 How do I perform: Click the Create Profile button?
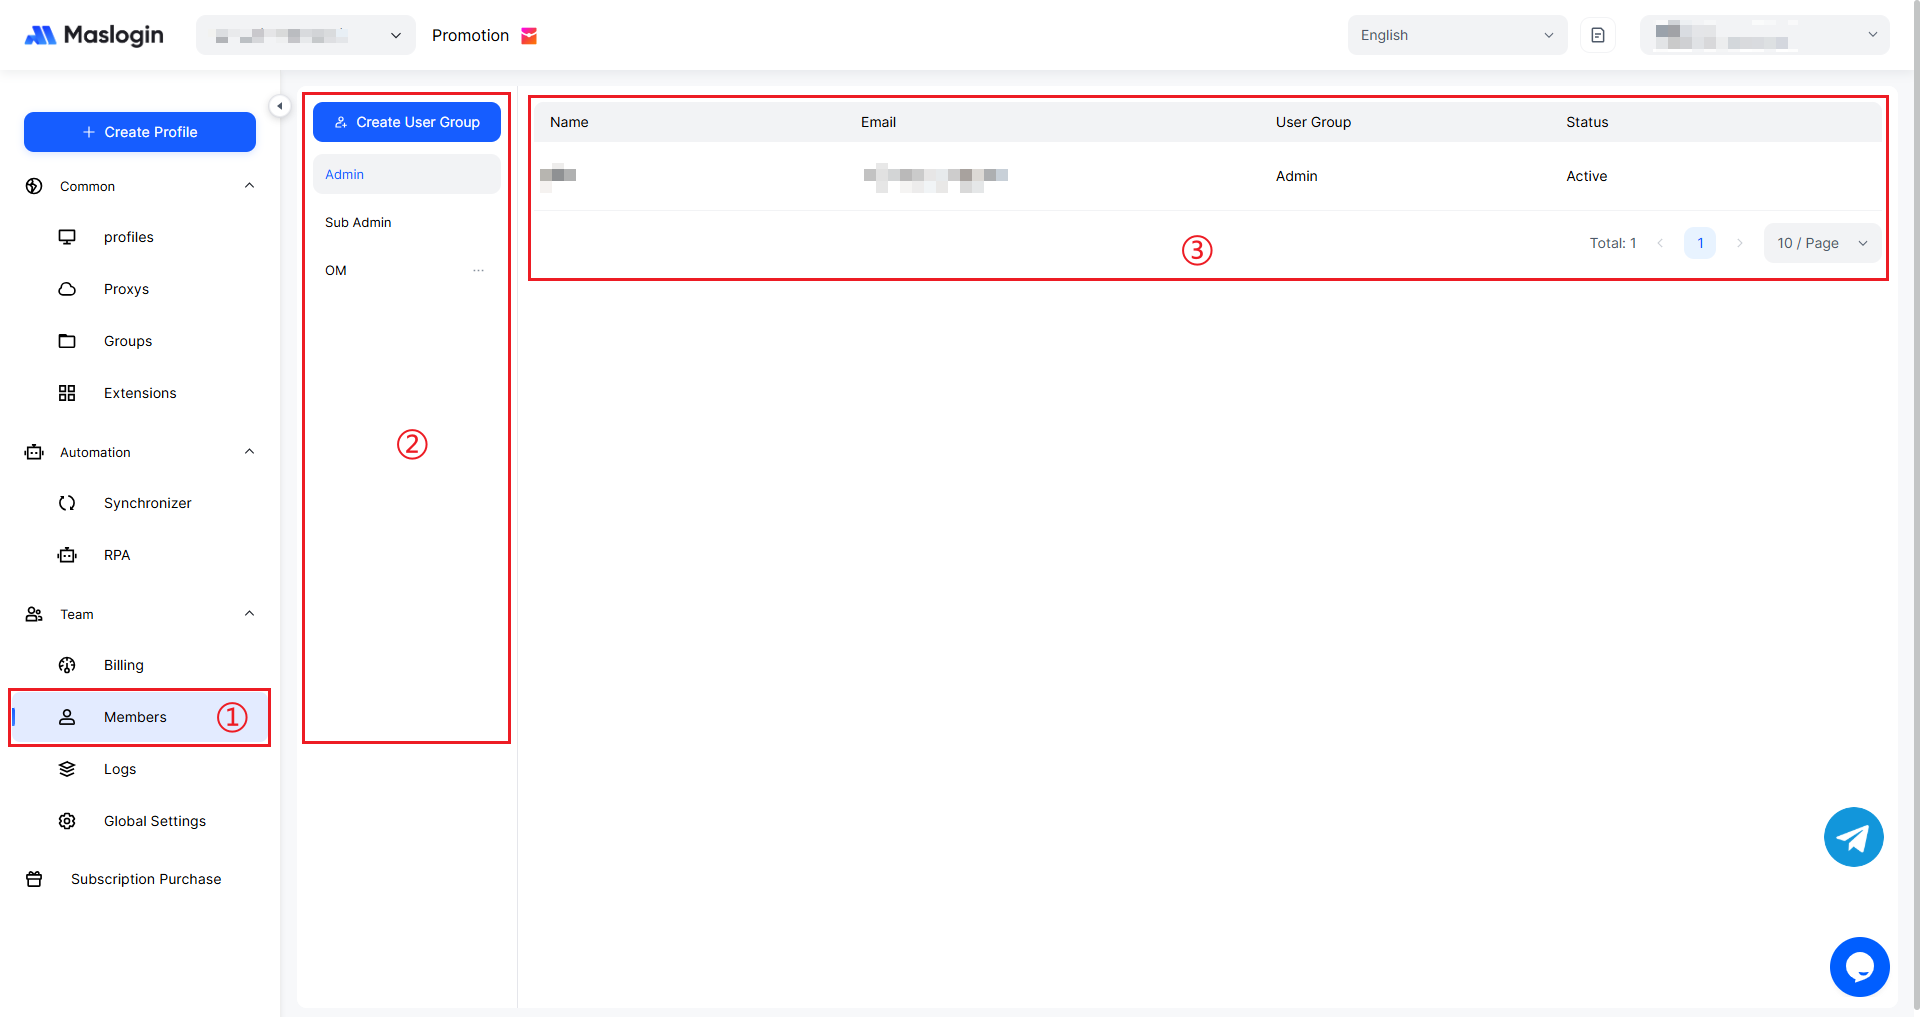140,132
